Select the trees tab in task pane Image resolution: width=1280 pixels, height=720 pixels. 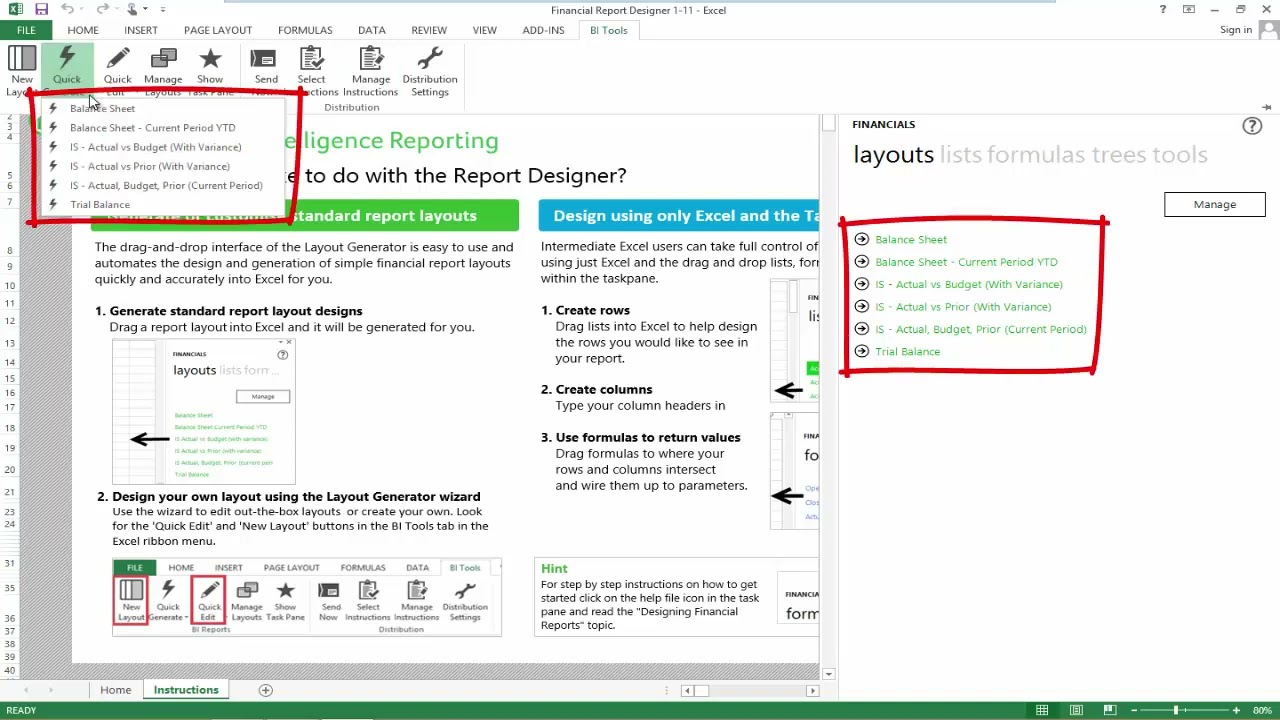pyautogui.click(x=1119, y=155)
